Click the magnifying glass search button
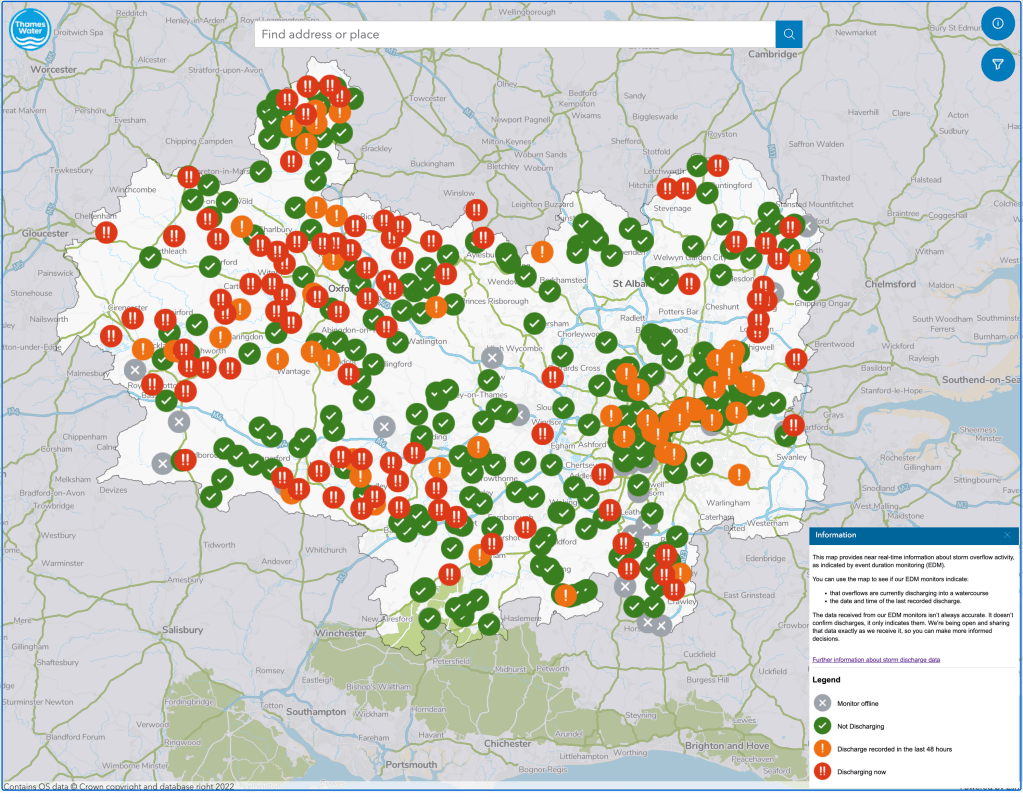1023x797 pixels. point(789,34)
